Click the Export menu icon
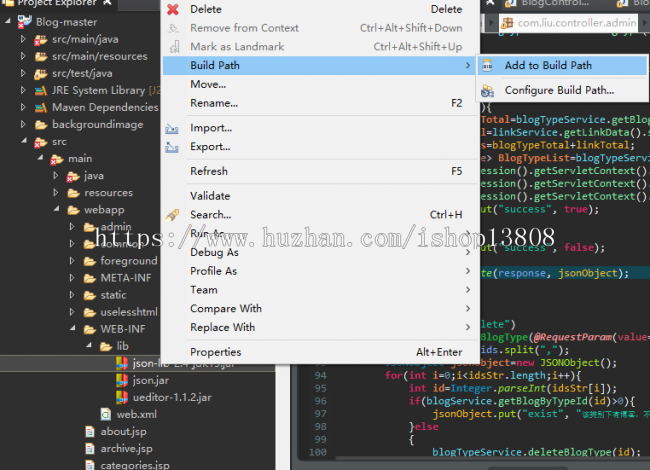The image size is (650, 470). click(x=172, y=147)
